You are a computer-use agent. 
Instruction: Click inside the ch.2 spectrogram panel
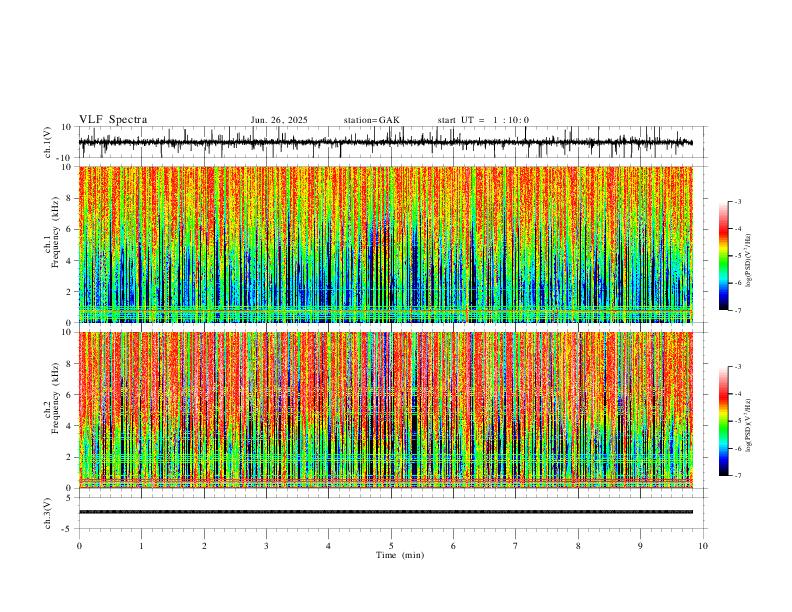coord(385,410)
